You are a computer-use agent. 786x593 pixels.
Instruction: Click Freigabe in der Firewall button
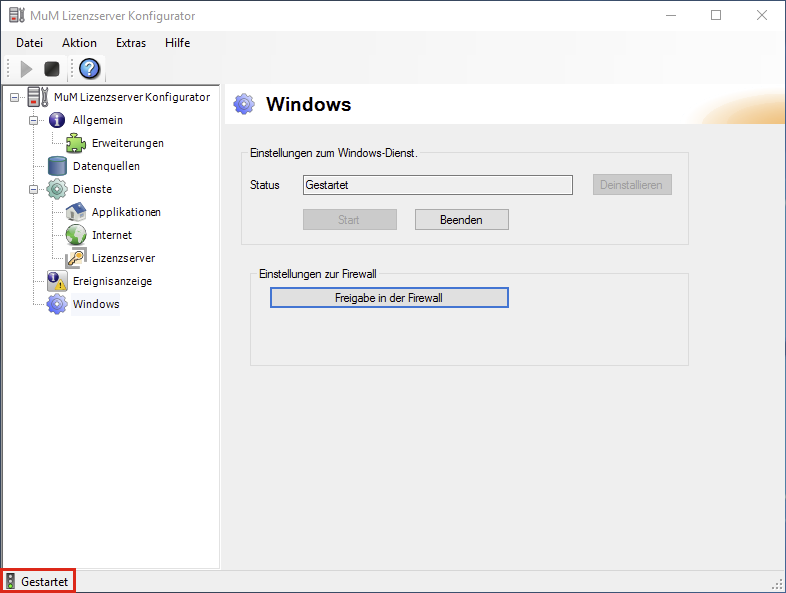[x=389, y=298]
